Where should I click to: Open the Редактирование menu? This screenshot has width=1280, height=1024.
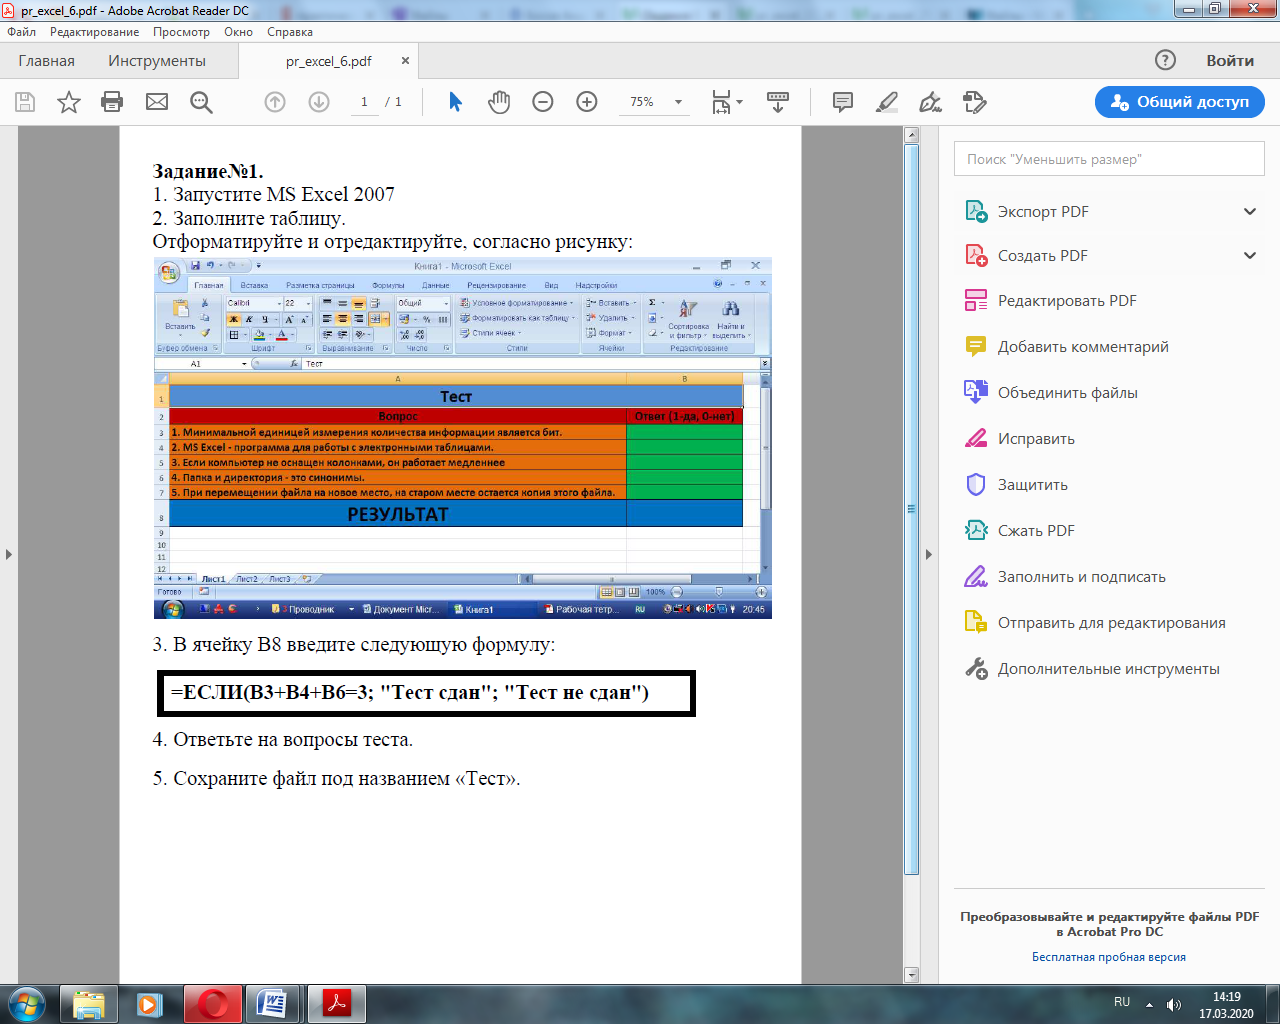(x=95, y=32)
